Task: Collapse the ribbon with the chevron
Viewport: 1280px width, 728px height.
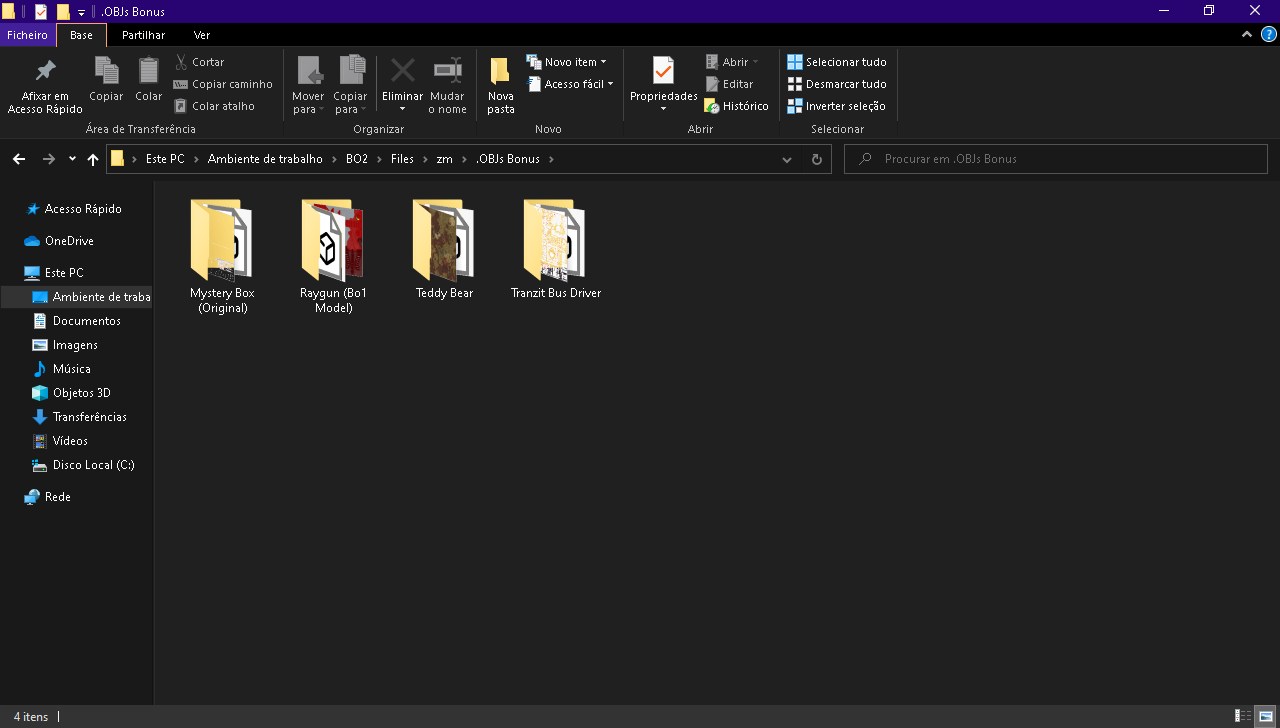Action: pos(1247,34)
